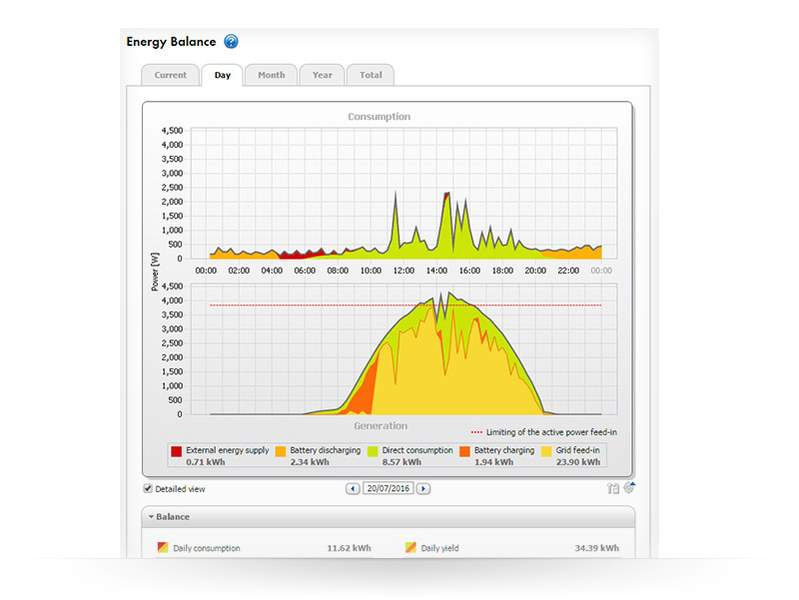The width and height of the screenshot is (799, 600).
Task: Go to next day with right arrow
Action: click(x=423, y=489)
